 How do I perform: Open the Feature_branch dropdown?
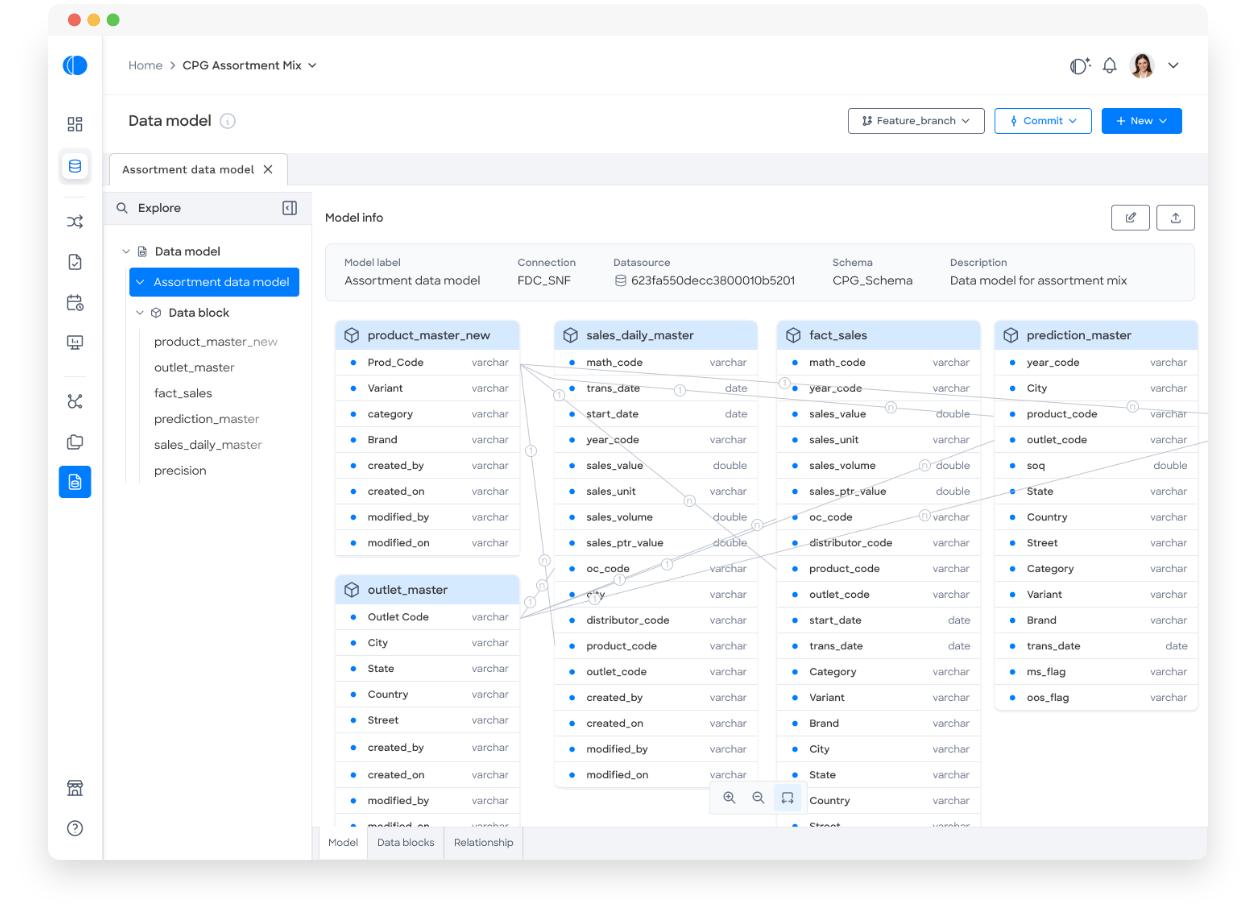coord(916,121)
